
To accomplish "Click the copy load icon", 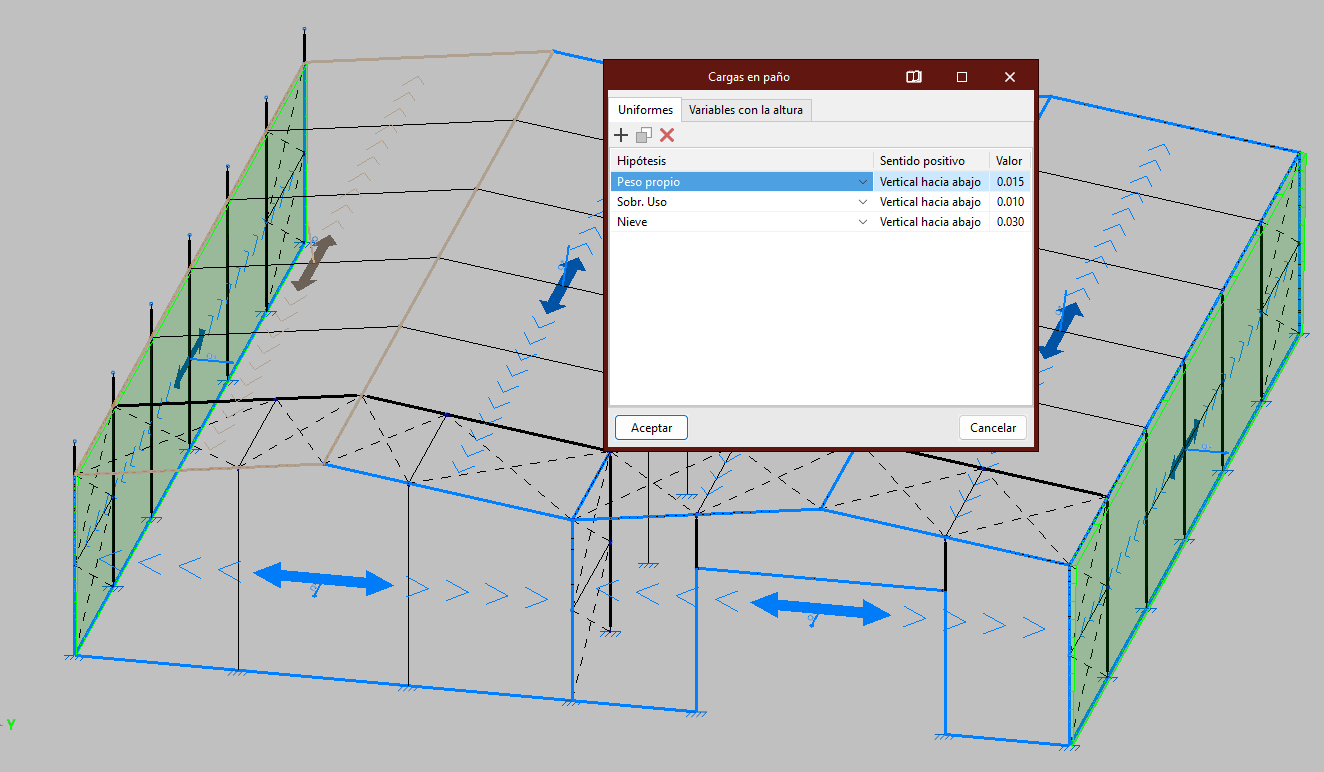I will click(644, 135).
